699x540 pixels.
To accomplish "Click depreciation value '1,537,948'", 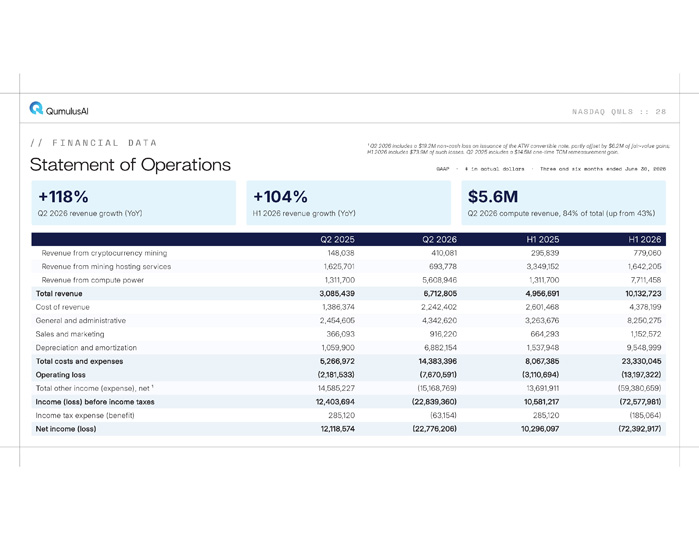I will point(543,347).
